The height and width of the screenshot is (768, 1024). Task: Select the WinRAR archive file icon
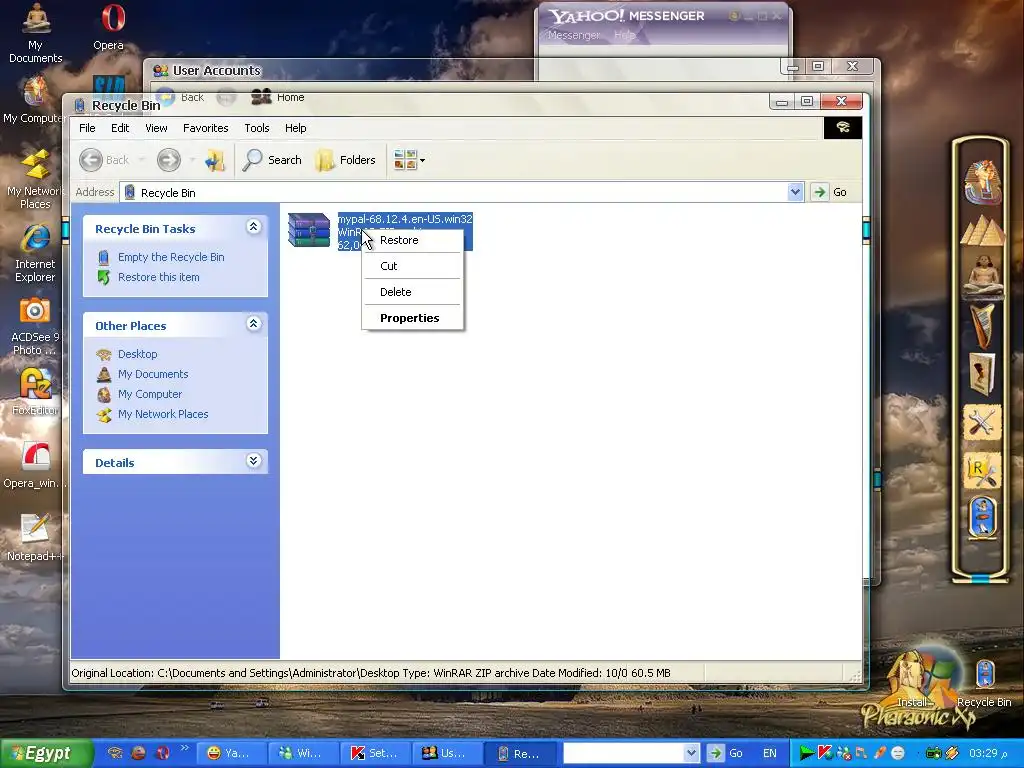[309, 230]
